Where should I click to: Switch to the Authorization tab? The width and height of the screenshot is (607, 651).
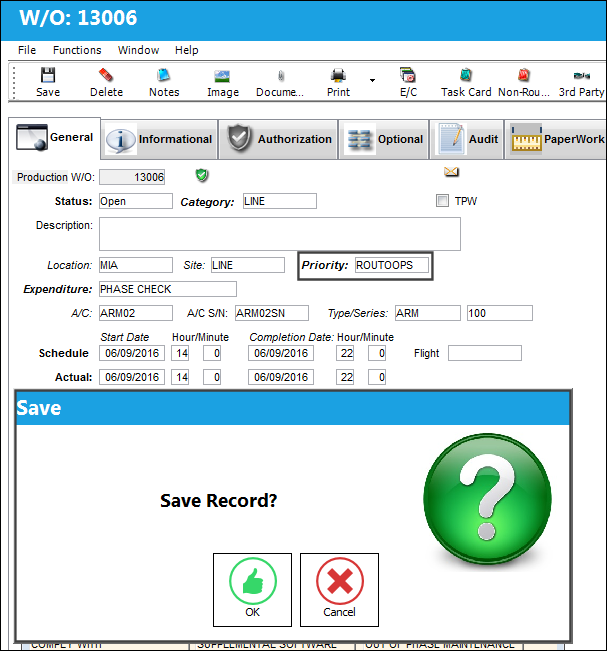coord(278,140)
